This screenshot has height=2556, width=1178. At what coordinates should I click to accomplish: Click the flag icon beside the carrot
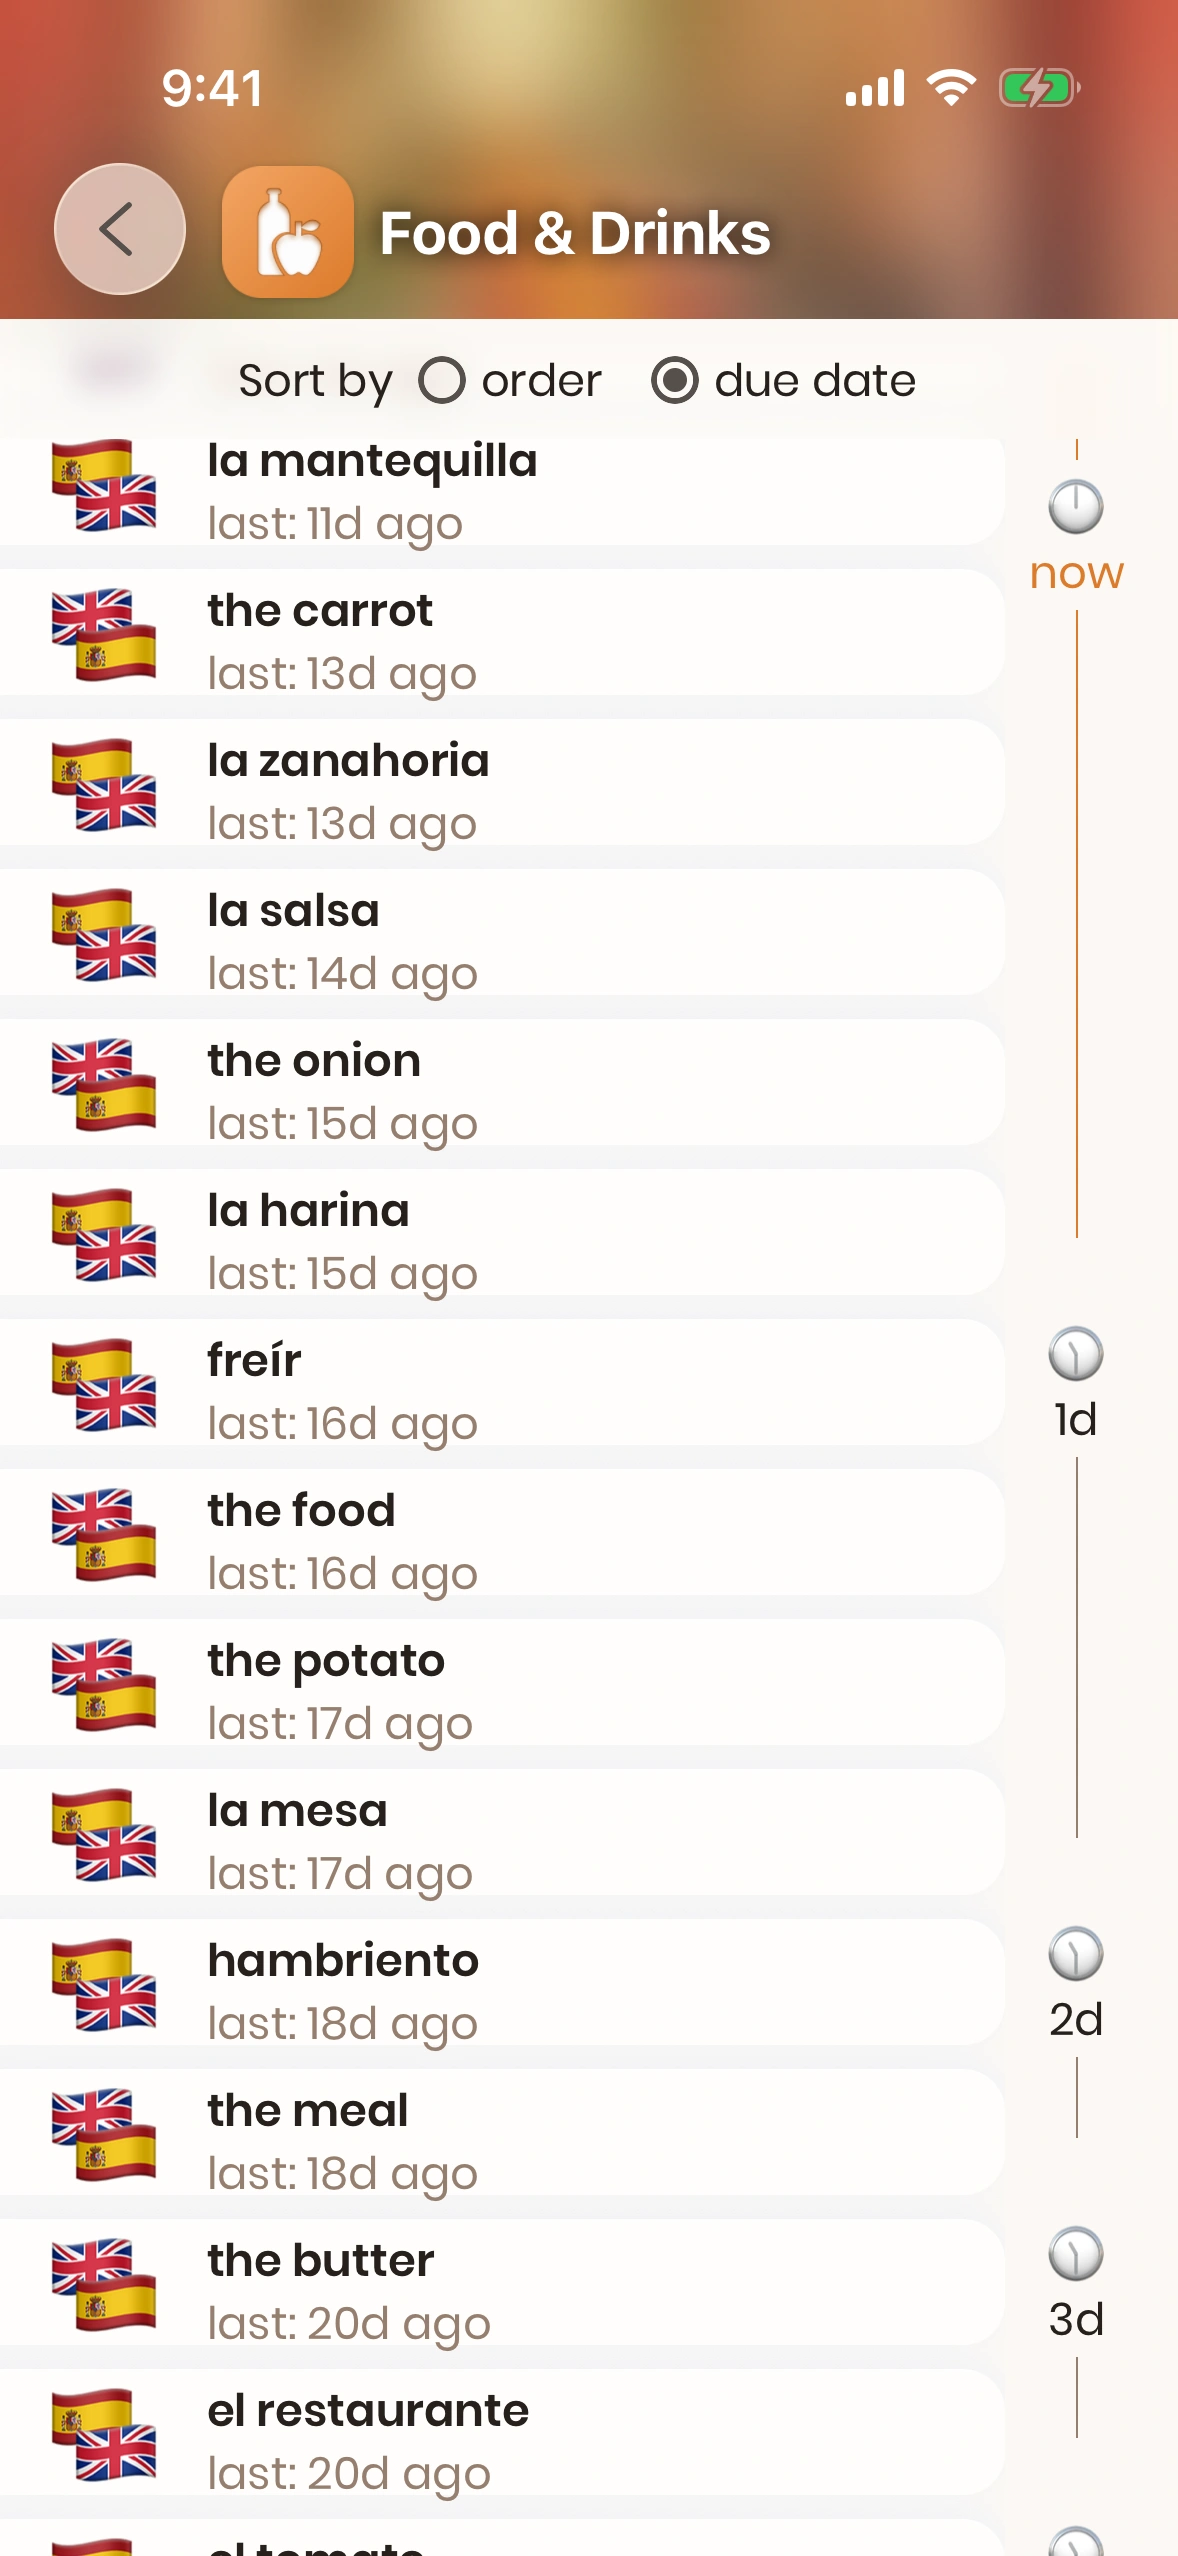coord(104,635)
